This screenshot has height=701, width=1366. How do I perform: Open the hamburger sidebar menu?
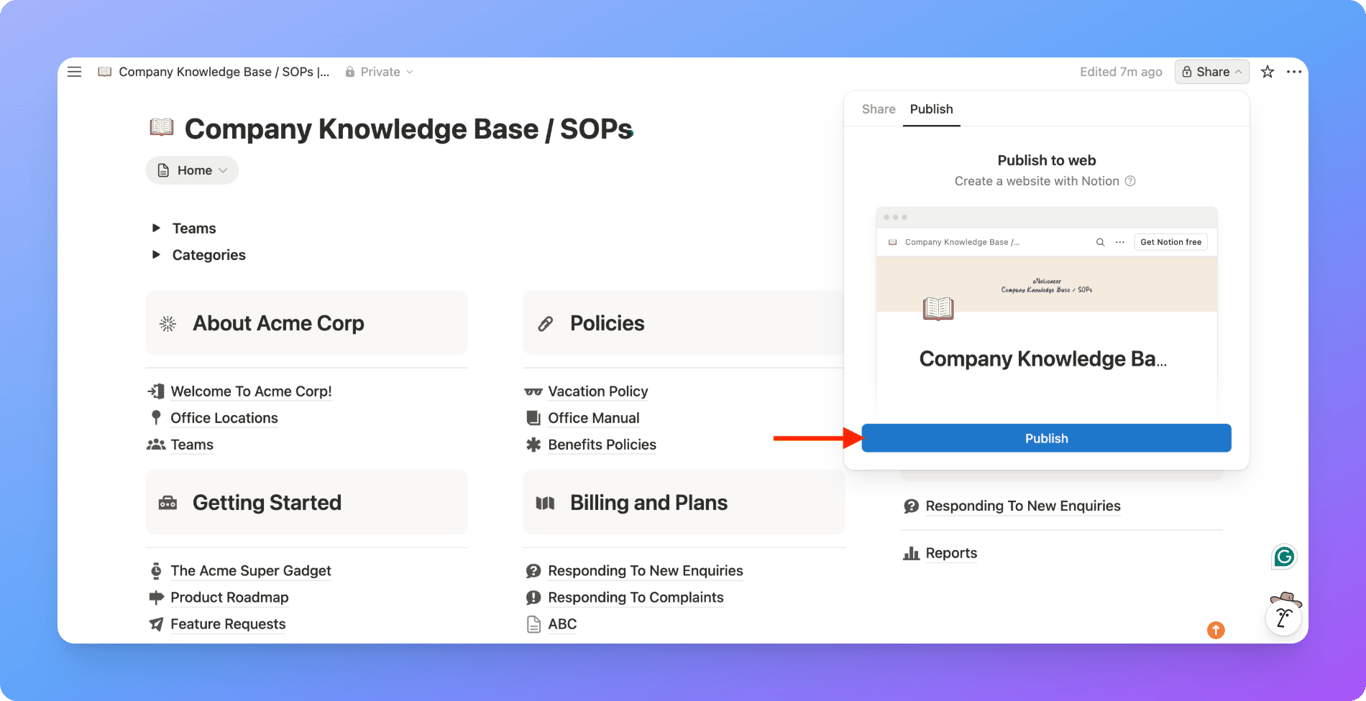pyautogui.click(x=74, y=72)
